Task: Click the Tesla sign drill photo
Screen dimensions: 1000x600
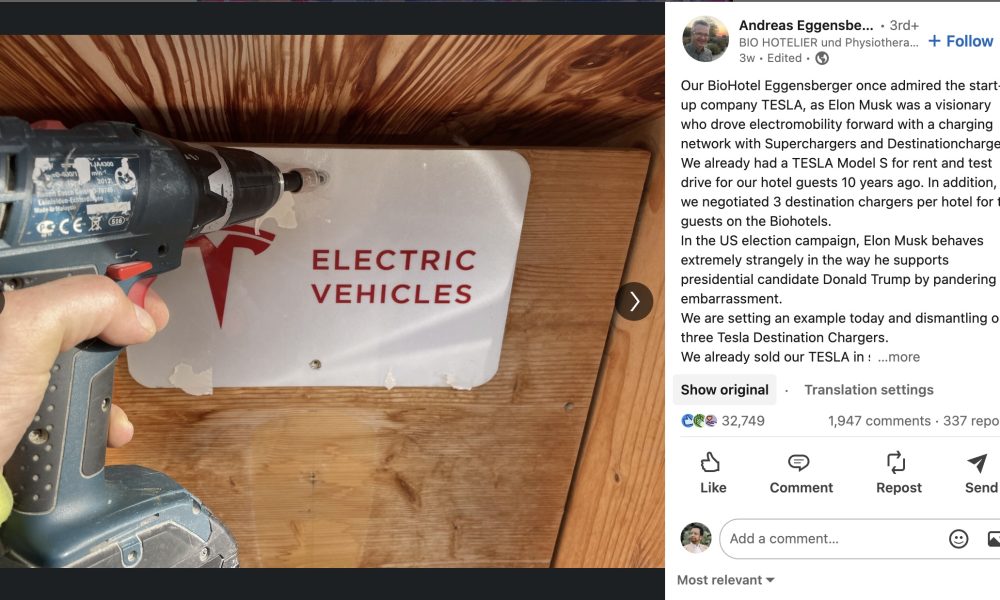Action: 332,301
